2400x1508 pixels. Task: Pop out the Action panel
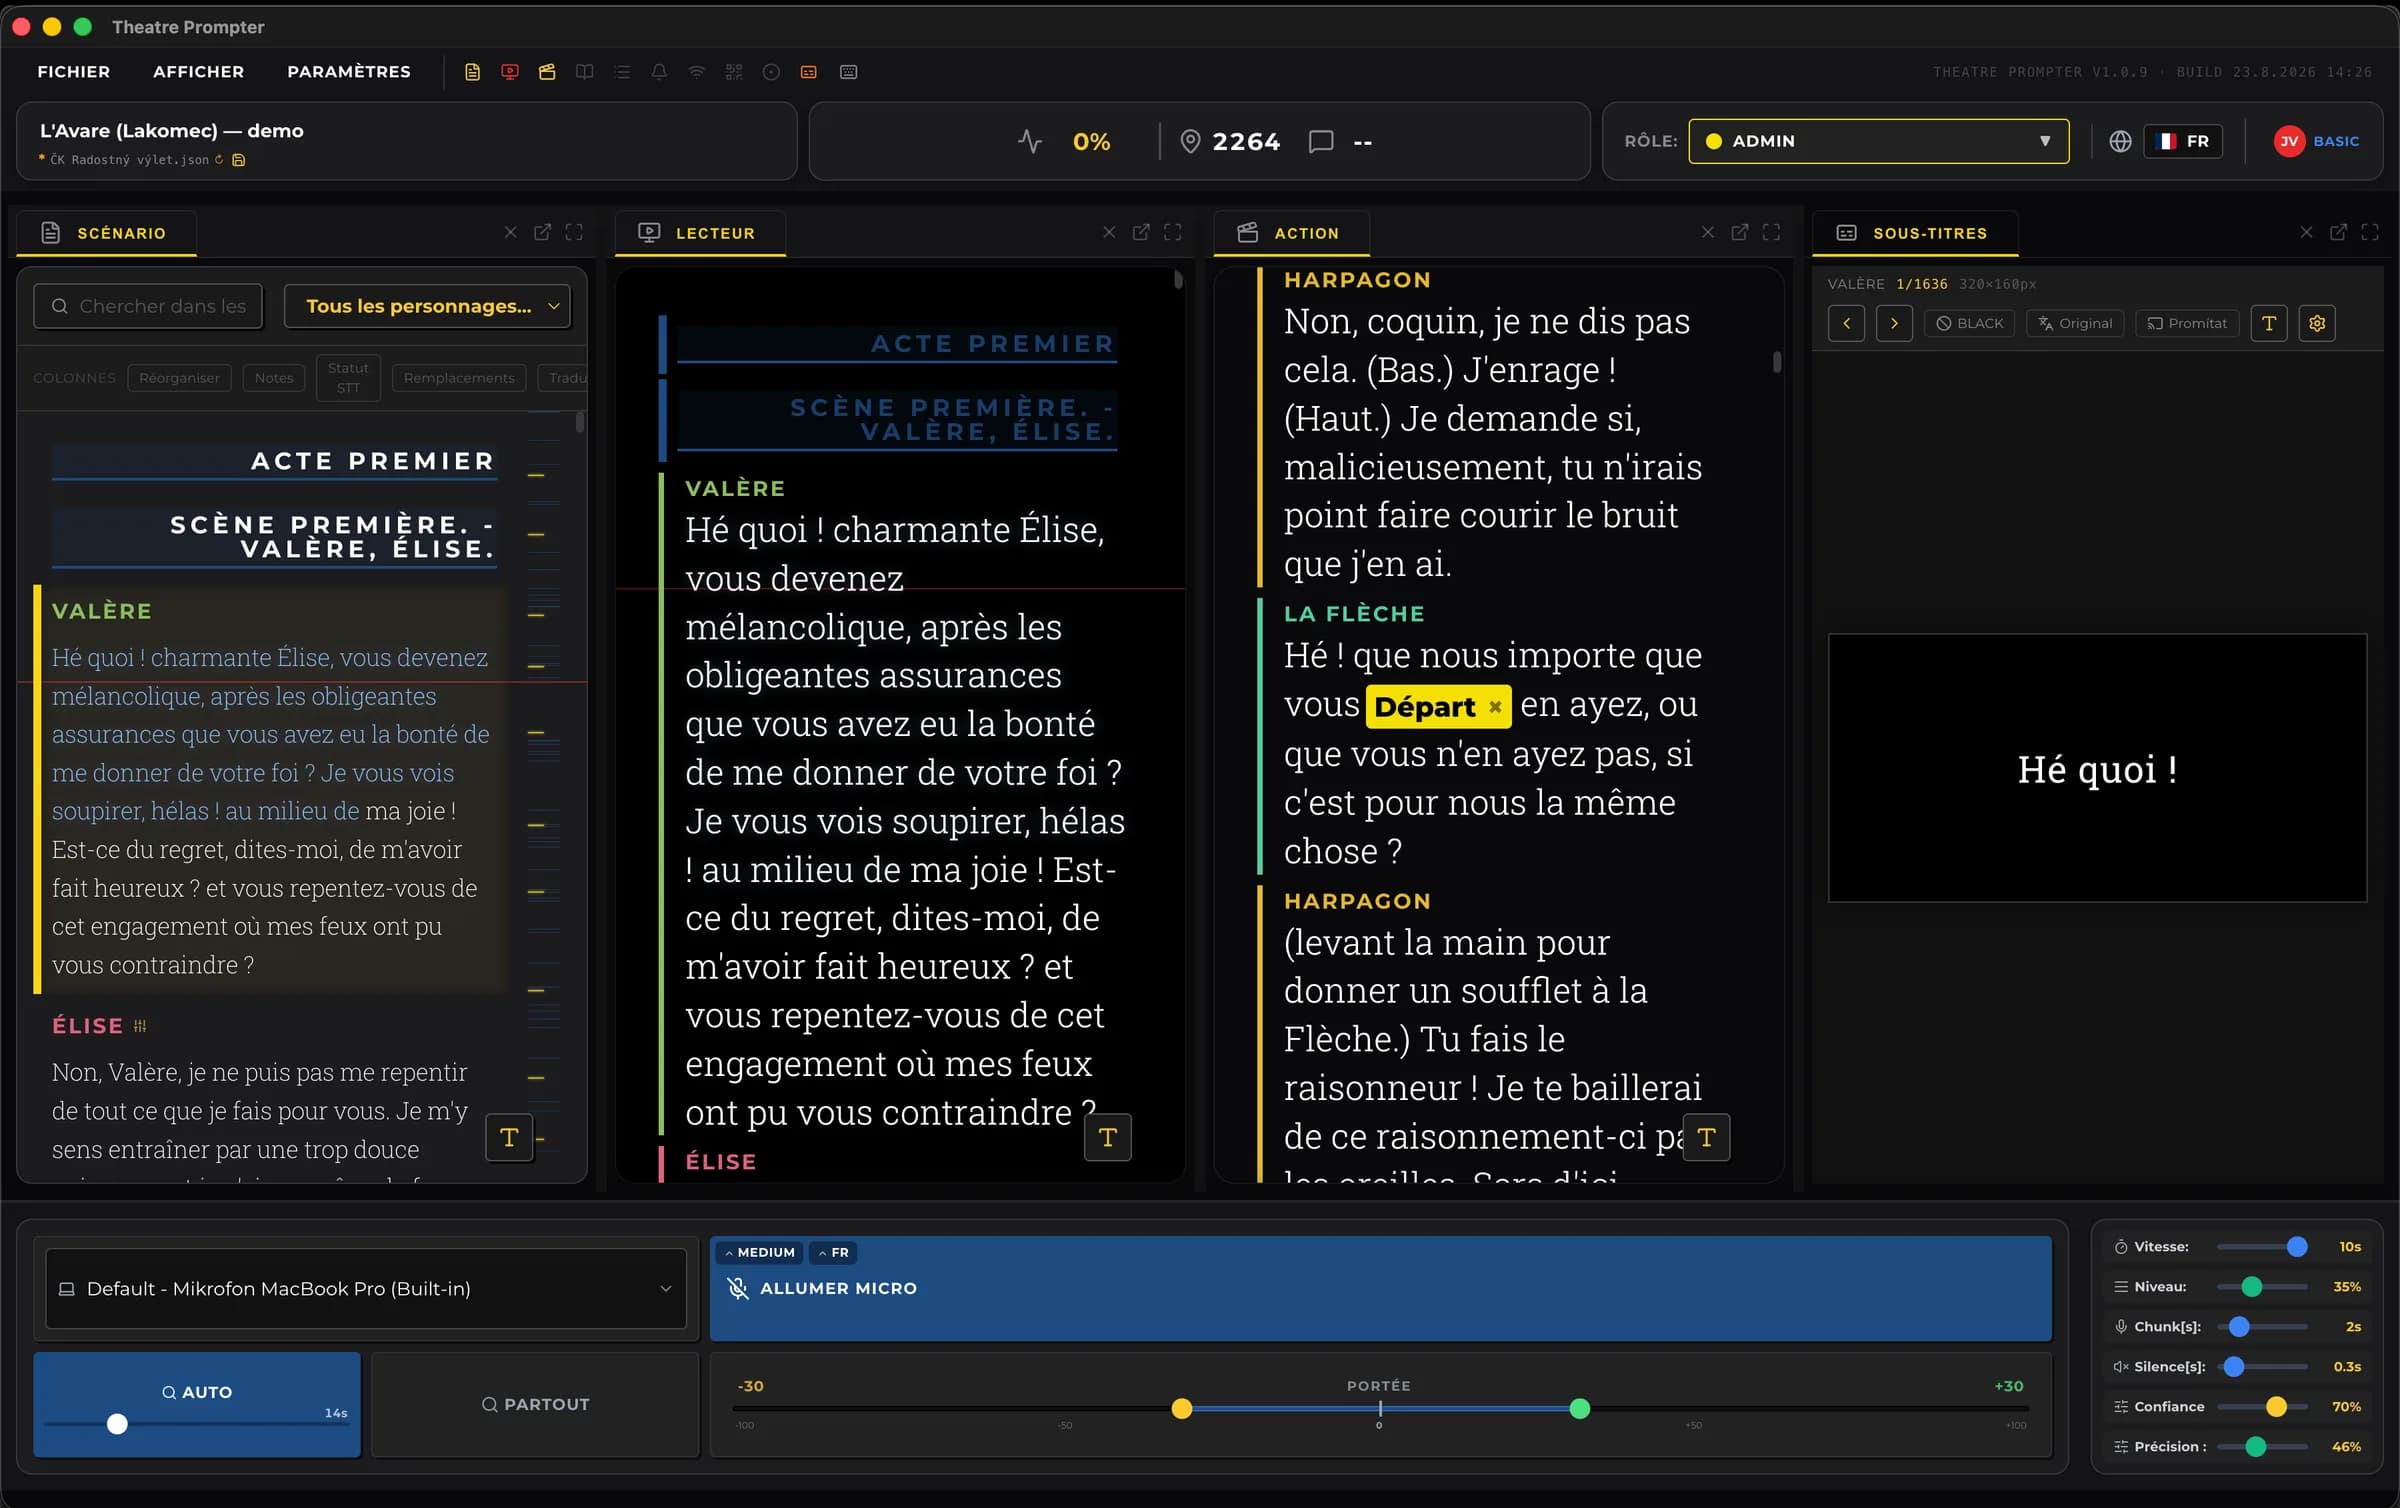[1740, 232]
